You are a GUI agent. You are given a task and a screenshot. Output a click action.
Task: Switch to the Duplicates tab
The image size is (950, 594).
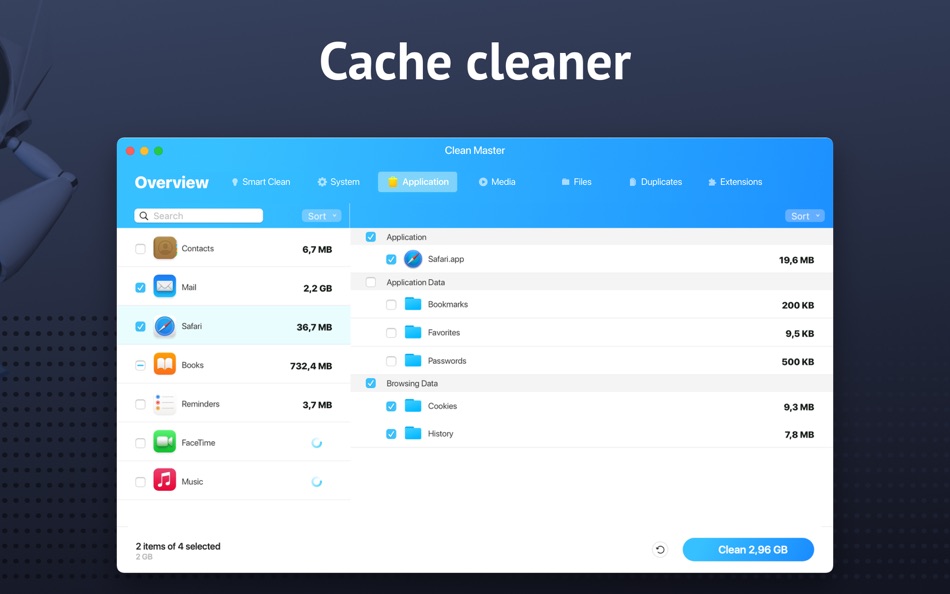point(655,182)
